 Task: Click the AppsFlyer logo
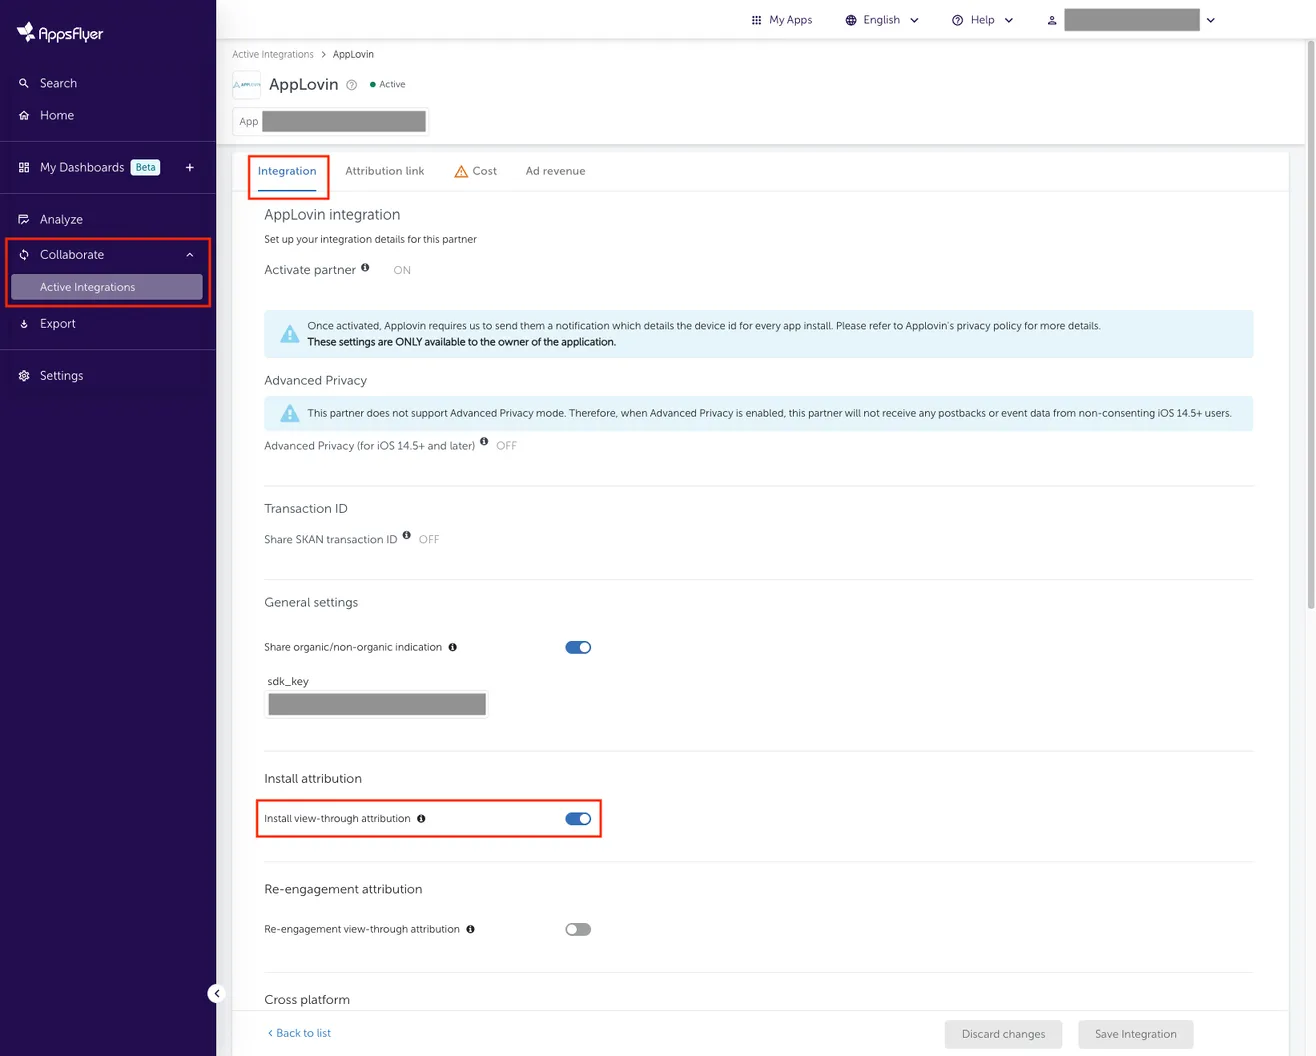(60, 32)
